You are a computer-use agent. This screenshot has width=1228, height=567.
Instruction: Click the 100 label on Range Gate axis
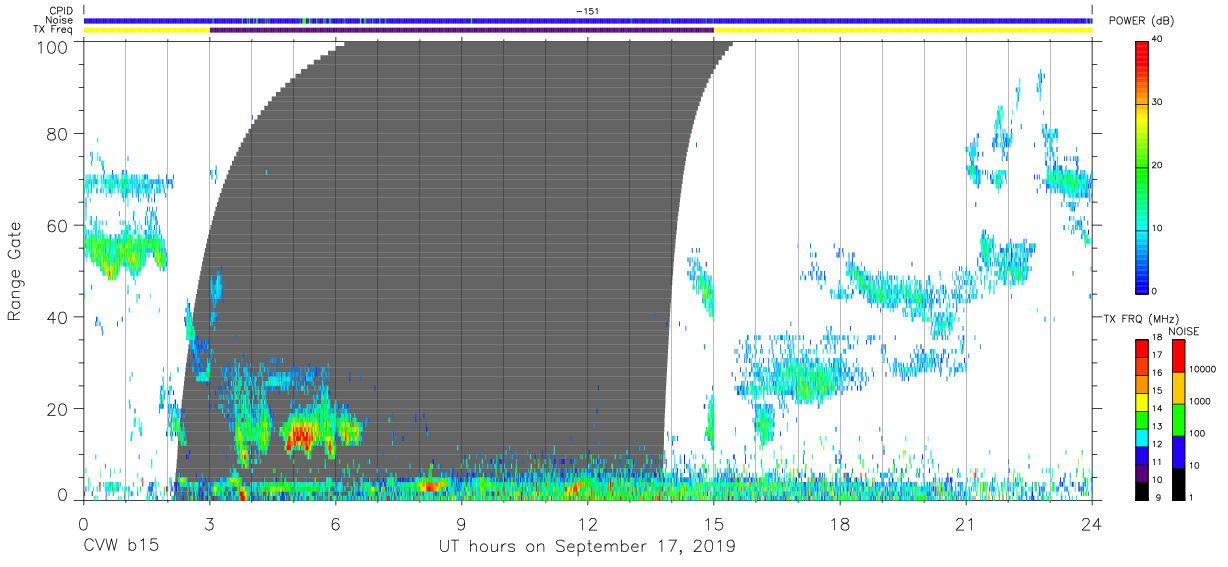coord(52,46)
